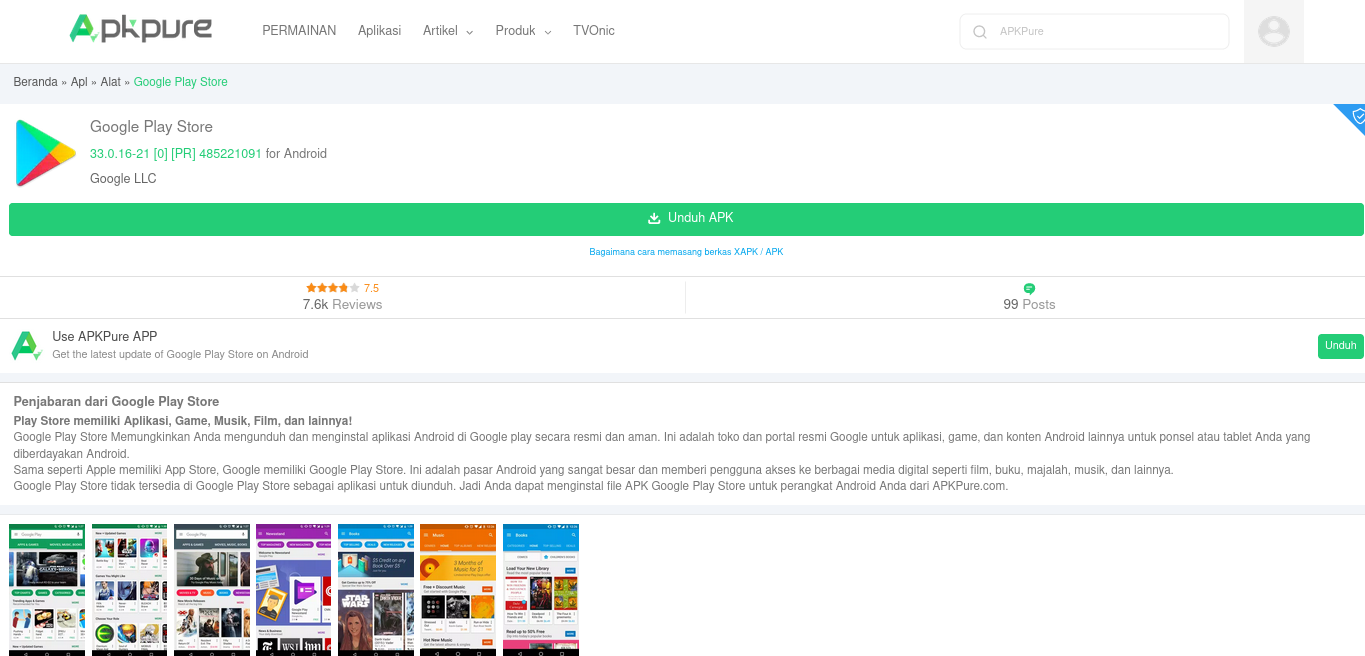Click the APKPure logo
This screenshot has width=1365, height=656.
(x=141, y=29)
